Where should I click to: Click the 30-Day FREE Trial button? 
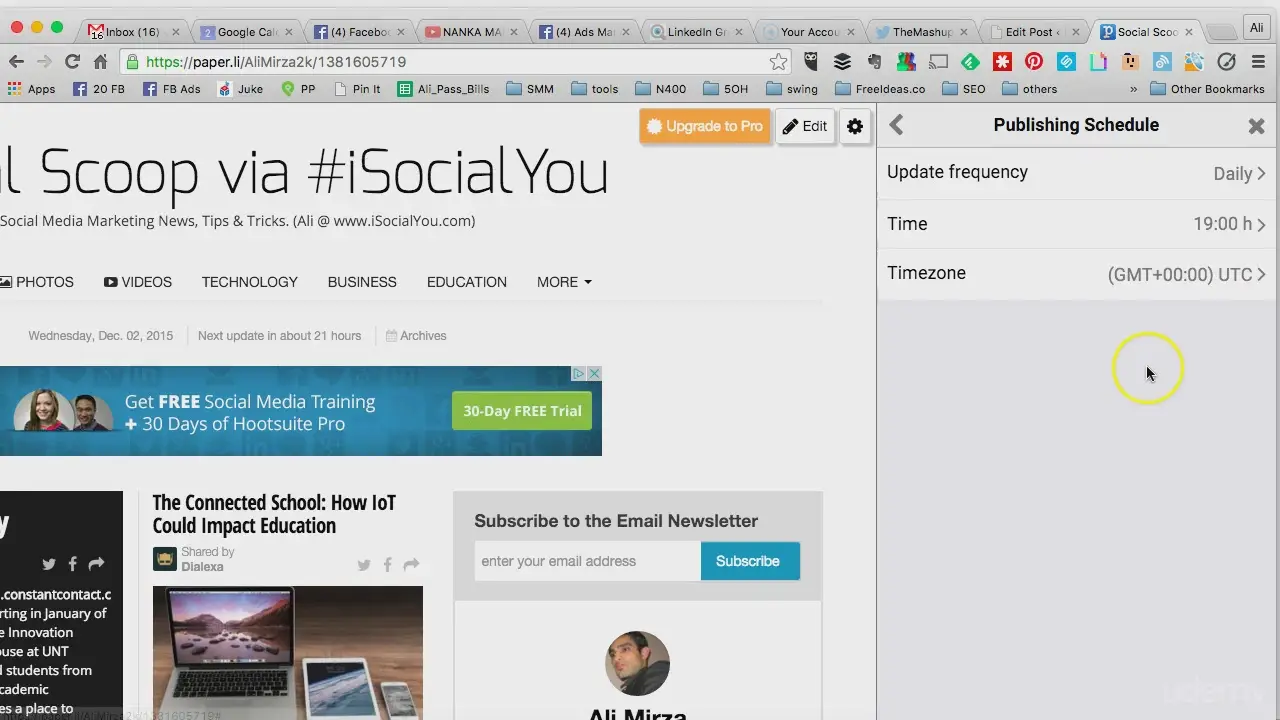522,411
